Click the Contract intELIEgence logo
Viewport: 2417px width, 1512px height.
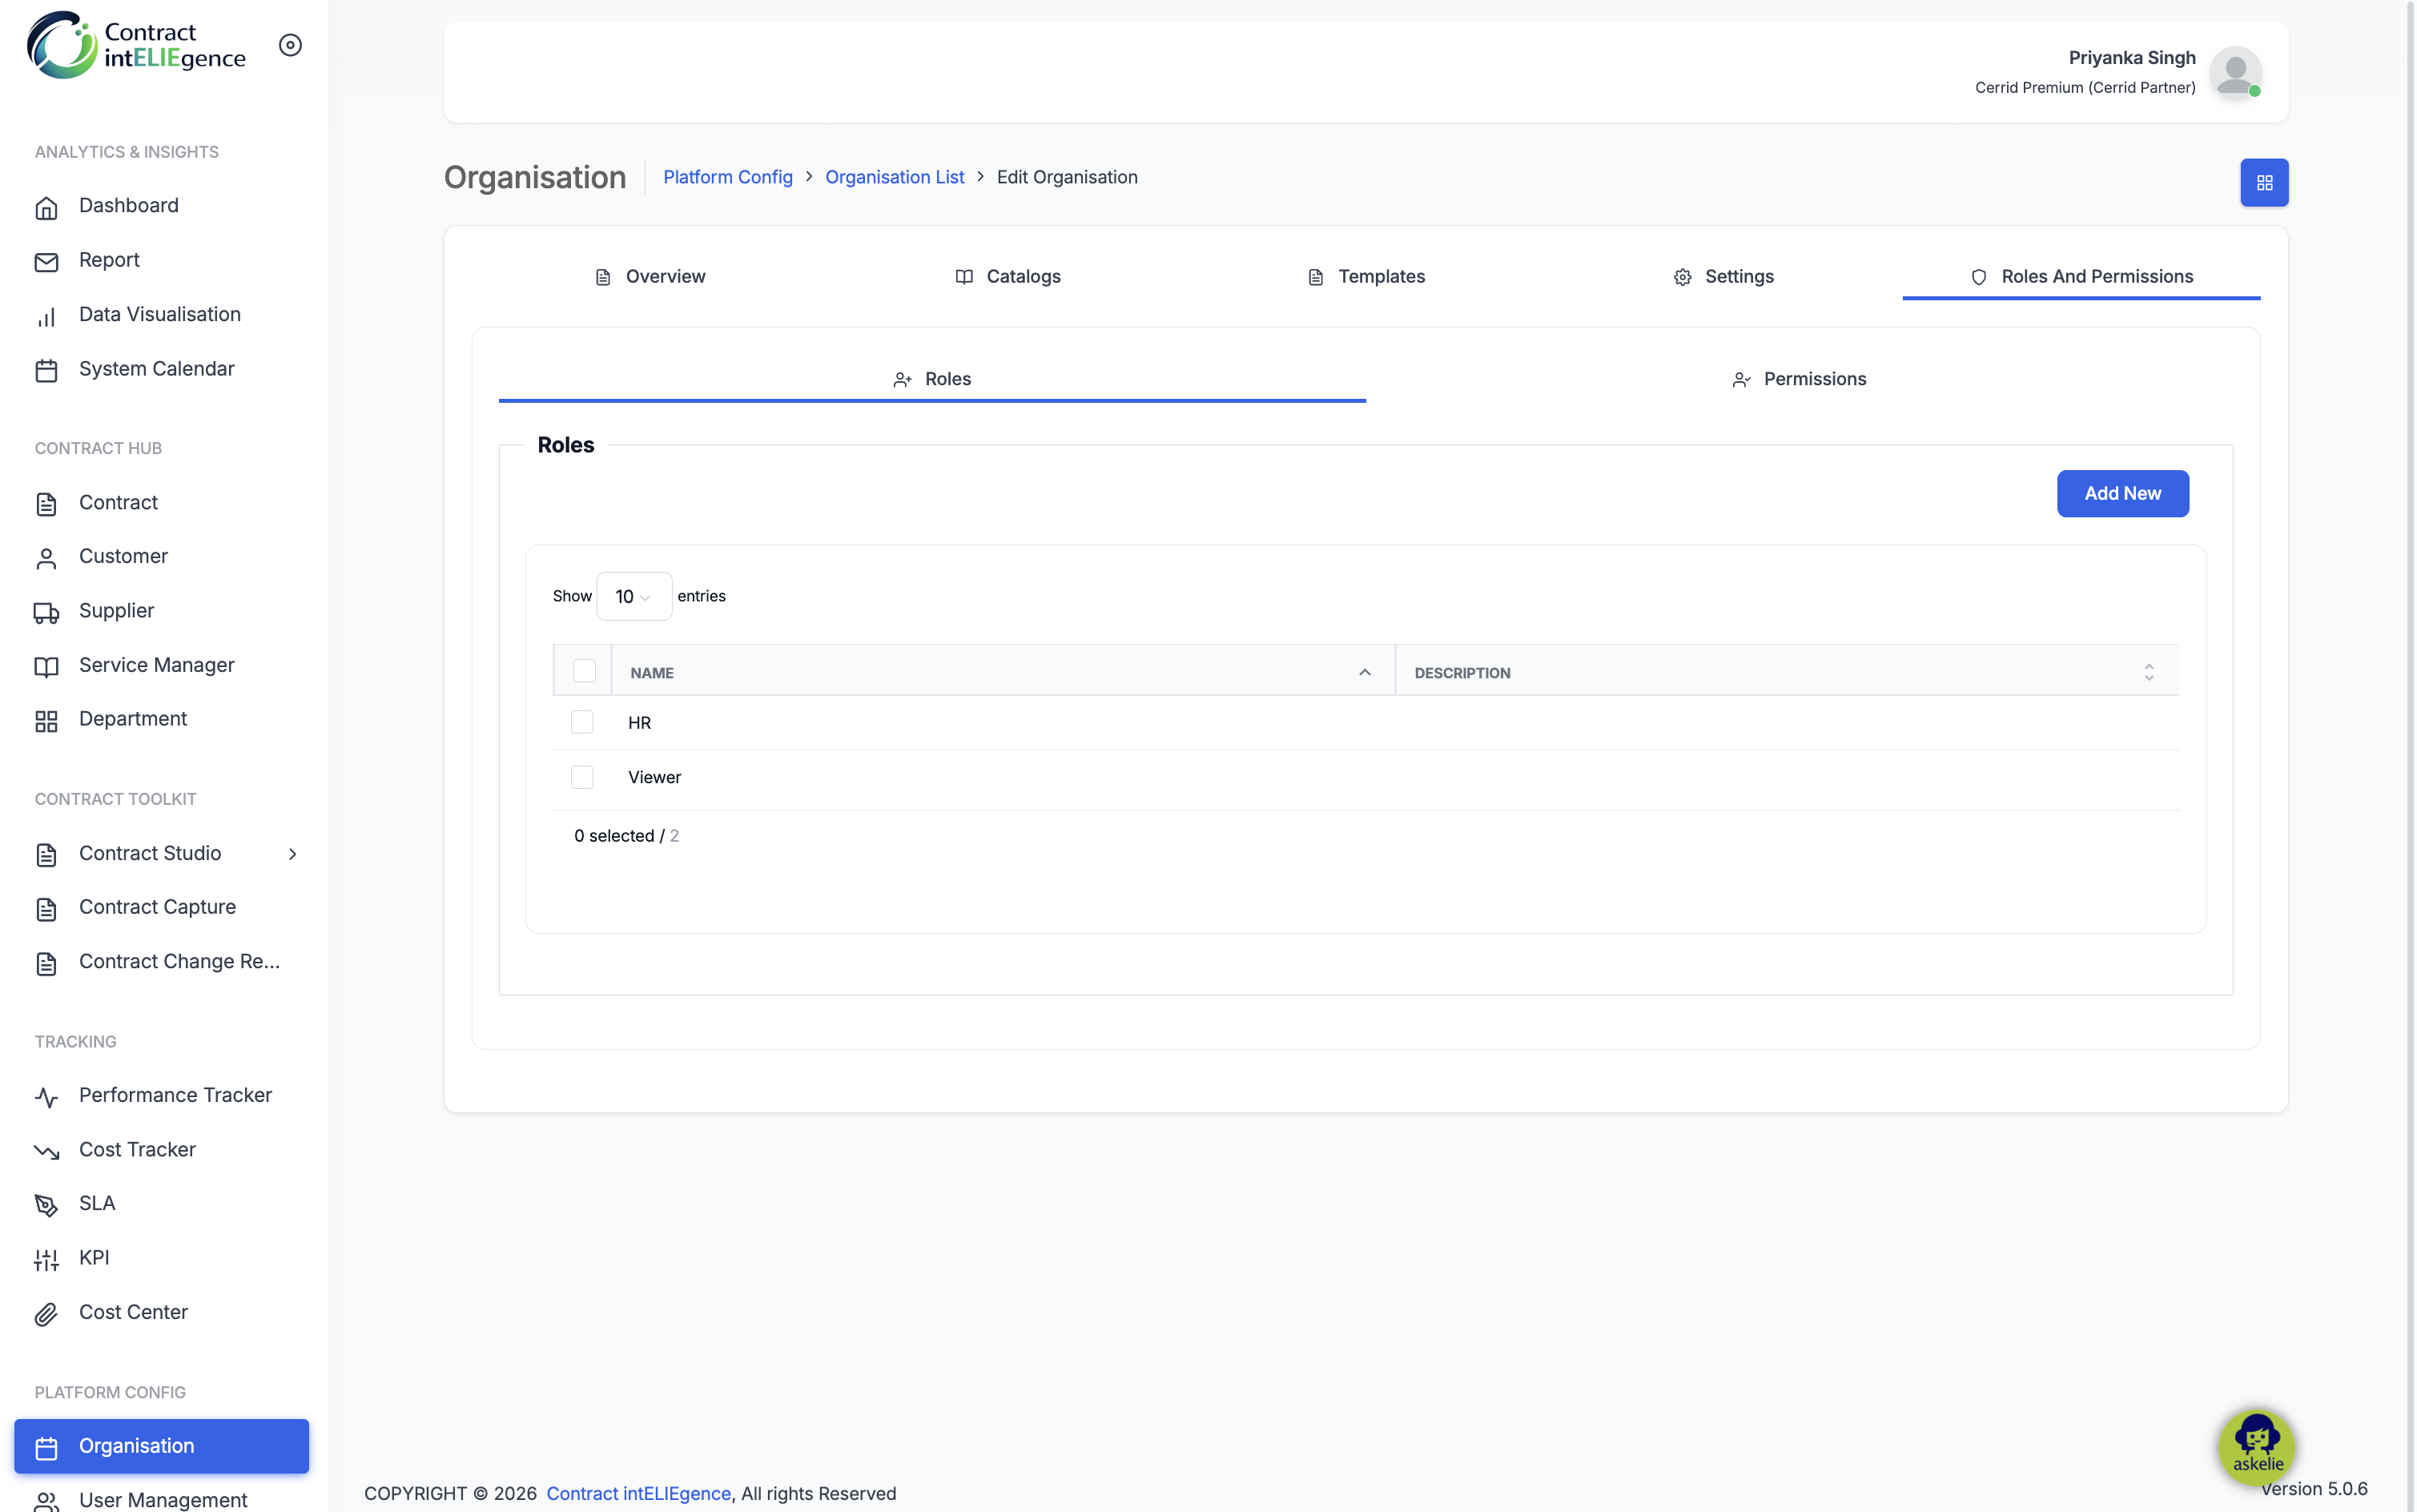[x=136, y=45]
